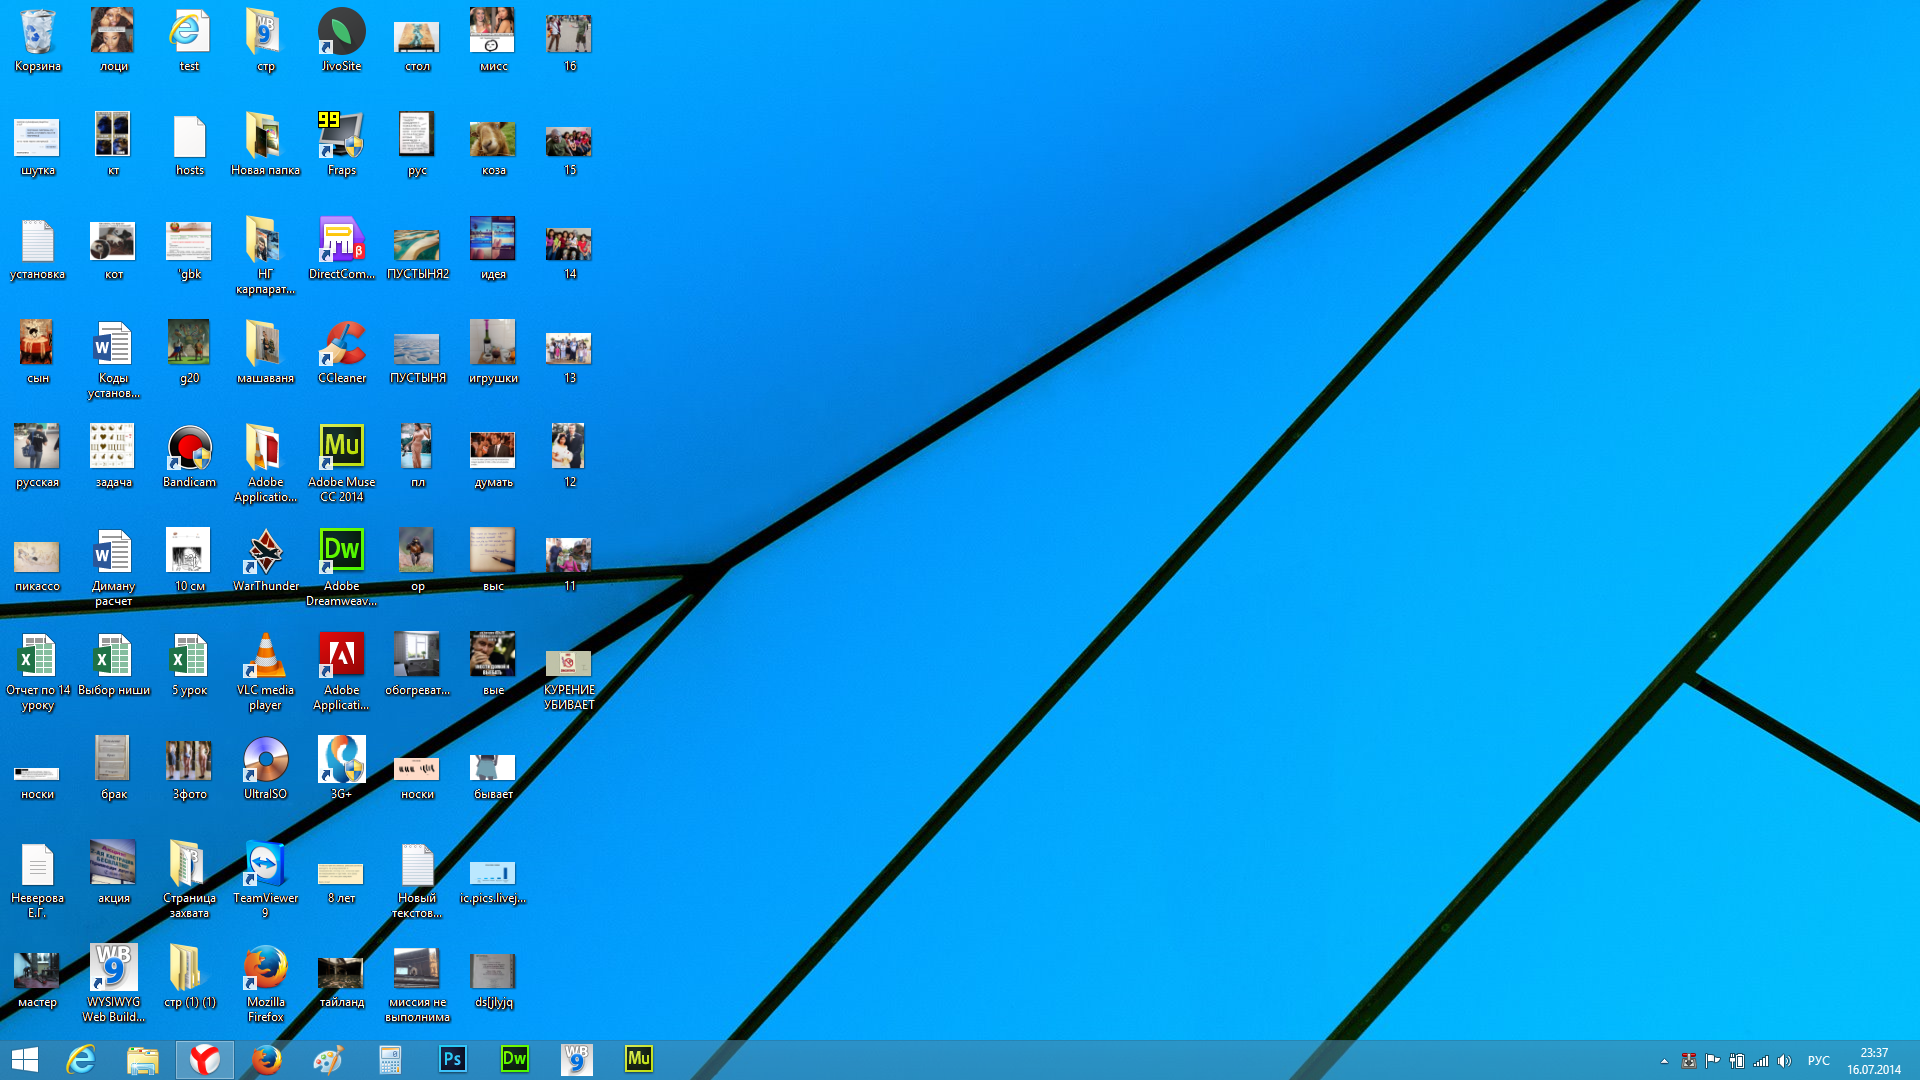Select the Корзина recycle bin icon
The height and width of the screenshot is (1080, 1920).
[37, 33]
